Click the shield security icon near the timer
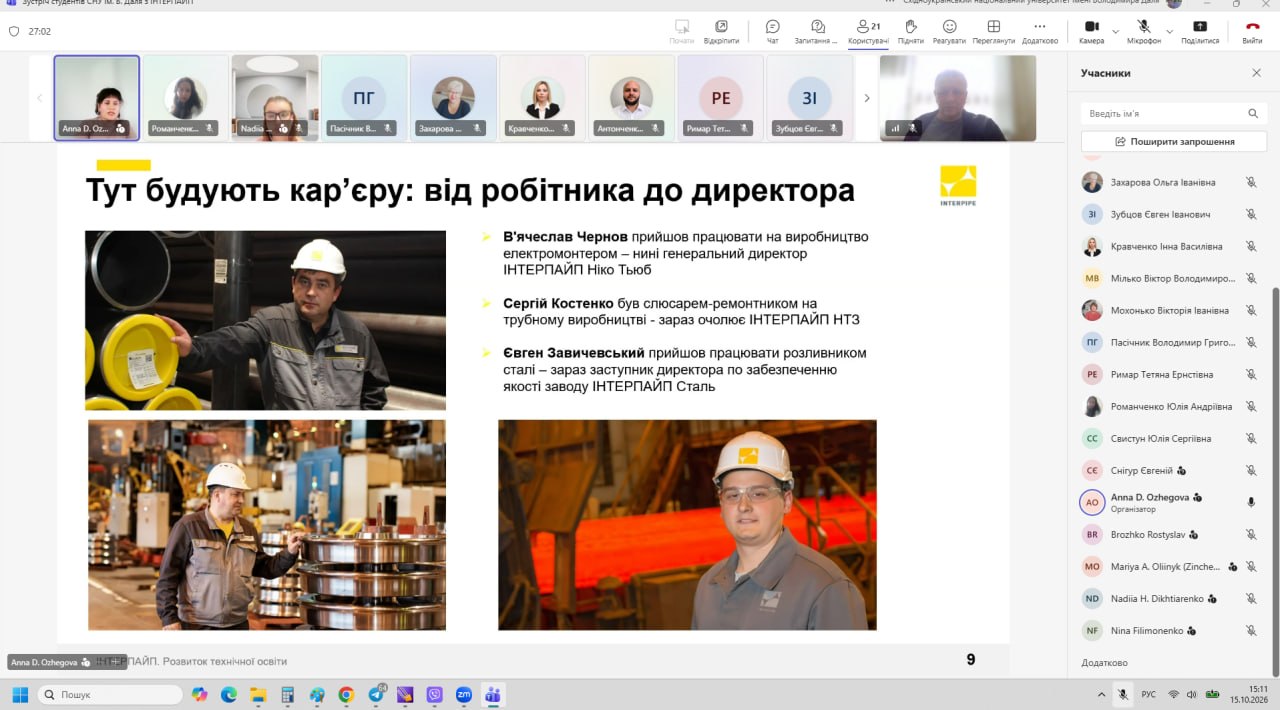The image size is (1280, 710). 14,31
